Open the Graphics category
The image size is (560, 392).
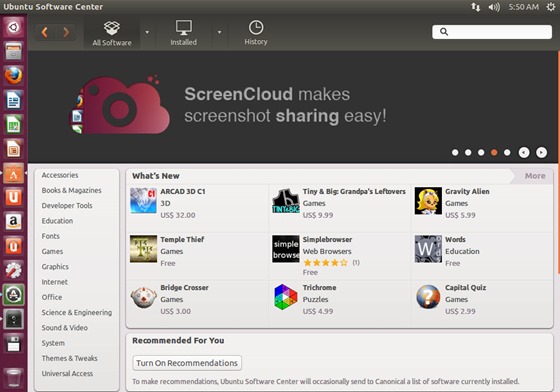point(55,267)
